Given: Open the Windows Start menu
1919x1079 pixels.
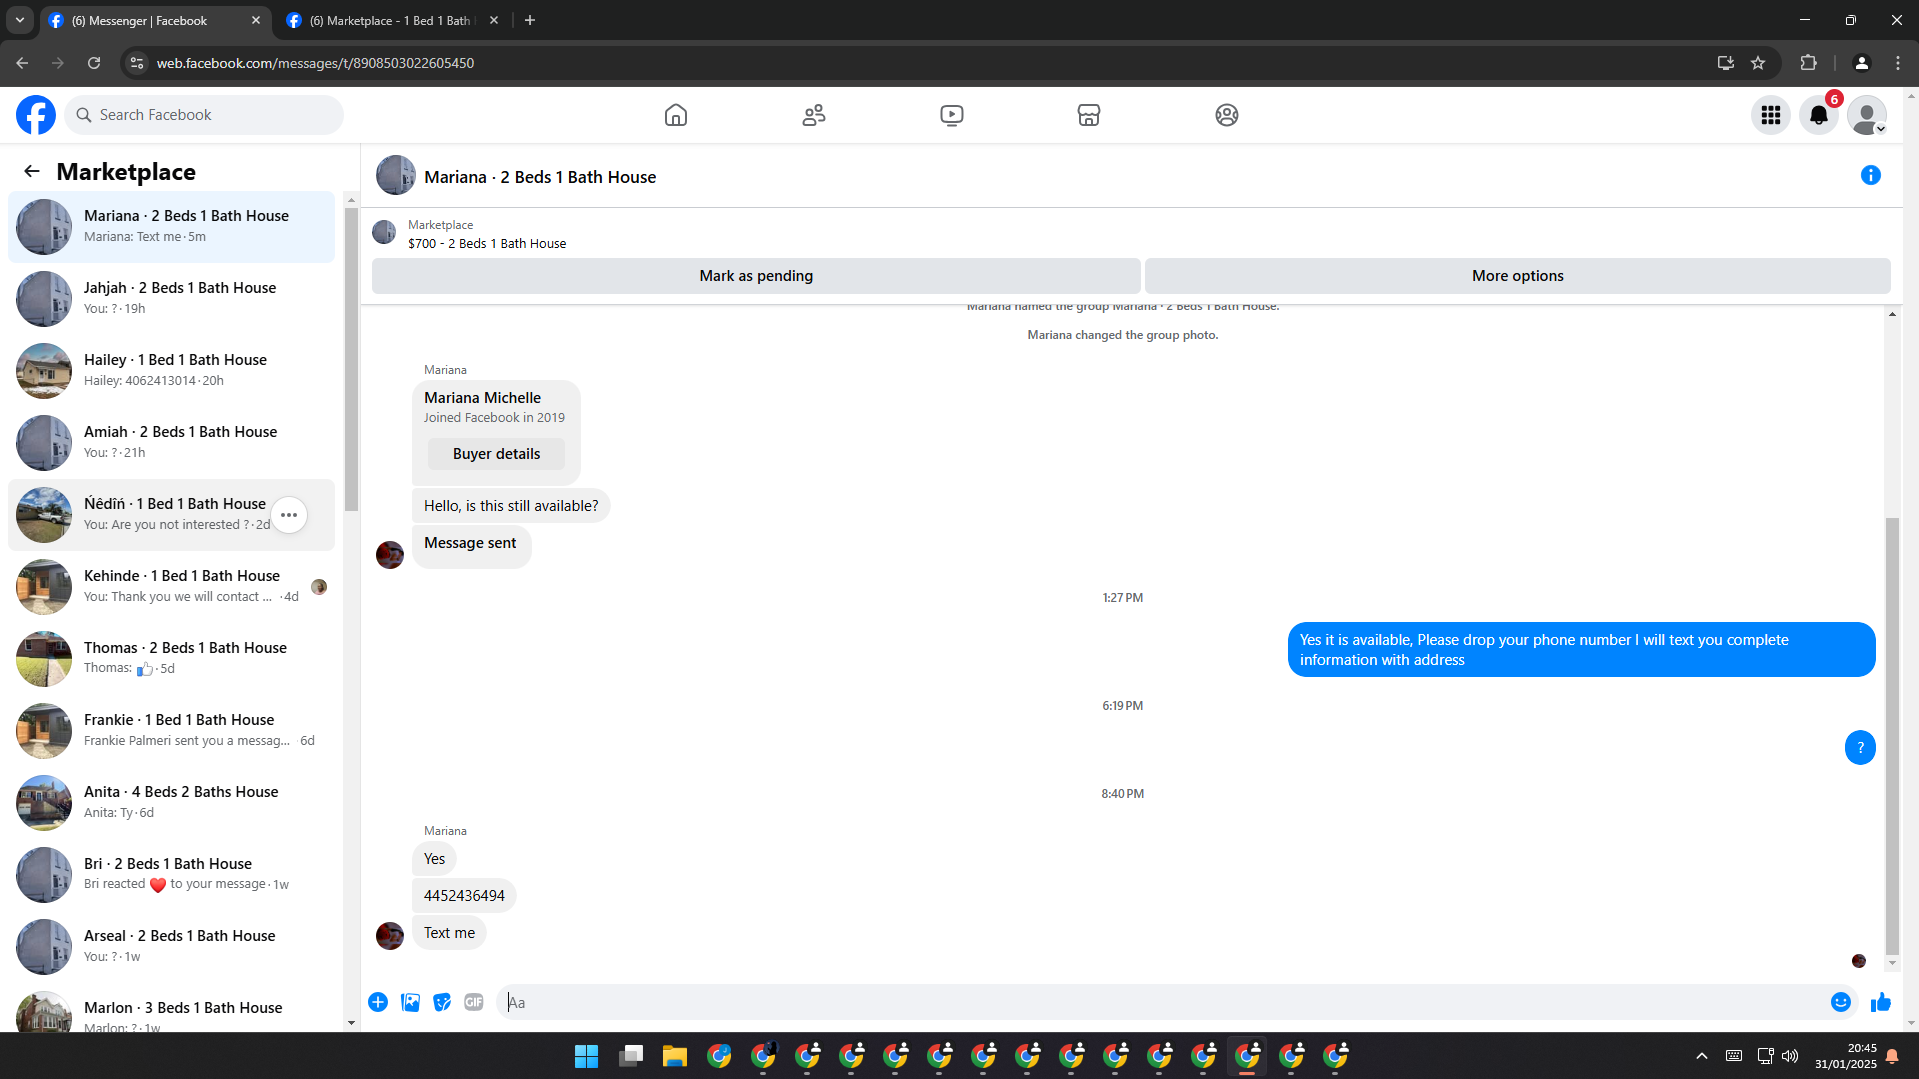Looking at the screenshot, I should coord(586,1056).
